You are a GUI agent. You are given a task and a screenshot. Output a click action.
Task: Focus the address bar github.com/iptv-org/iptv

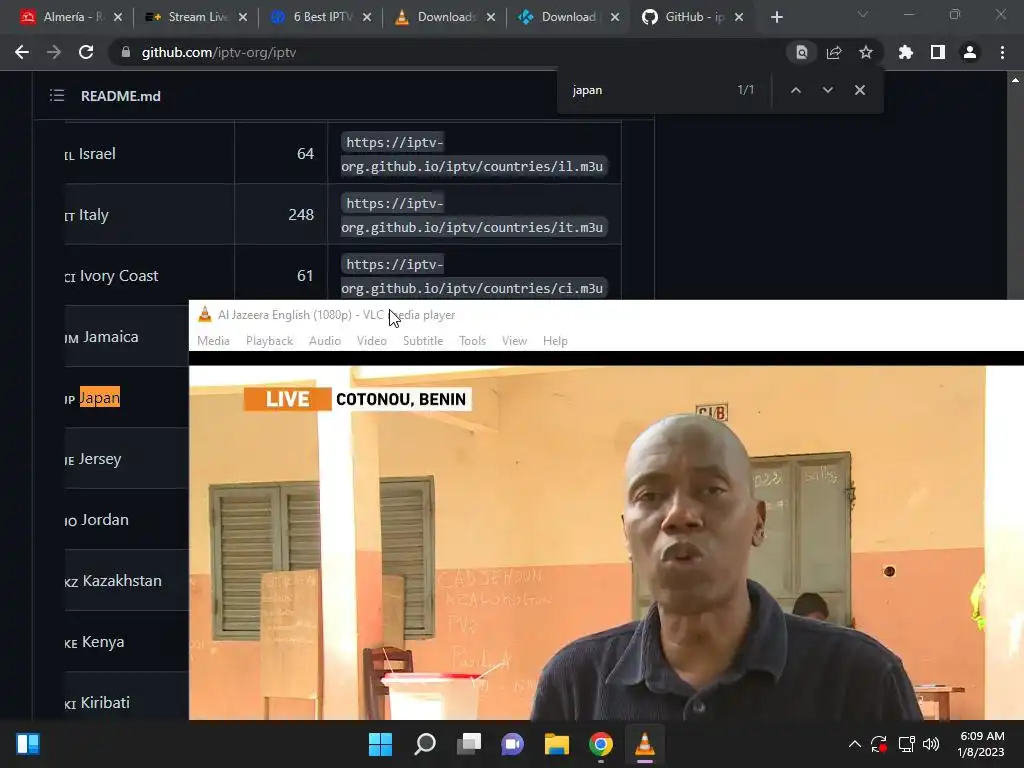tap(219, 52)
